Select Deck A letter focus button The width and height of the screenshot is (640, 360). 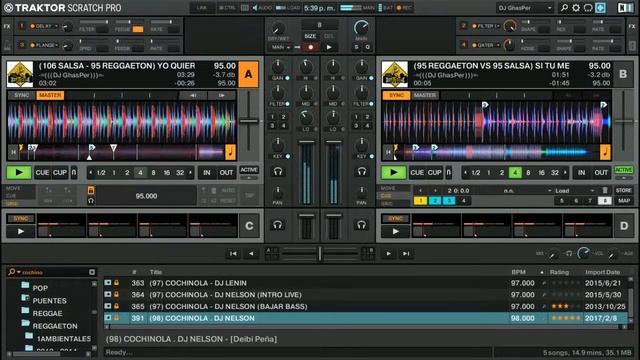point(248,74)
